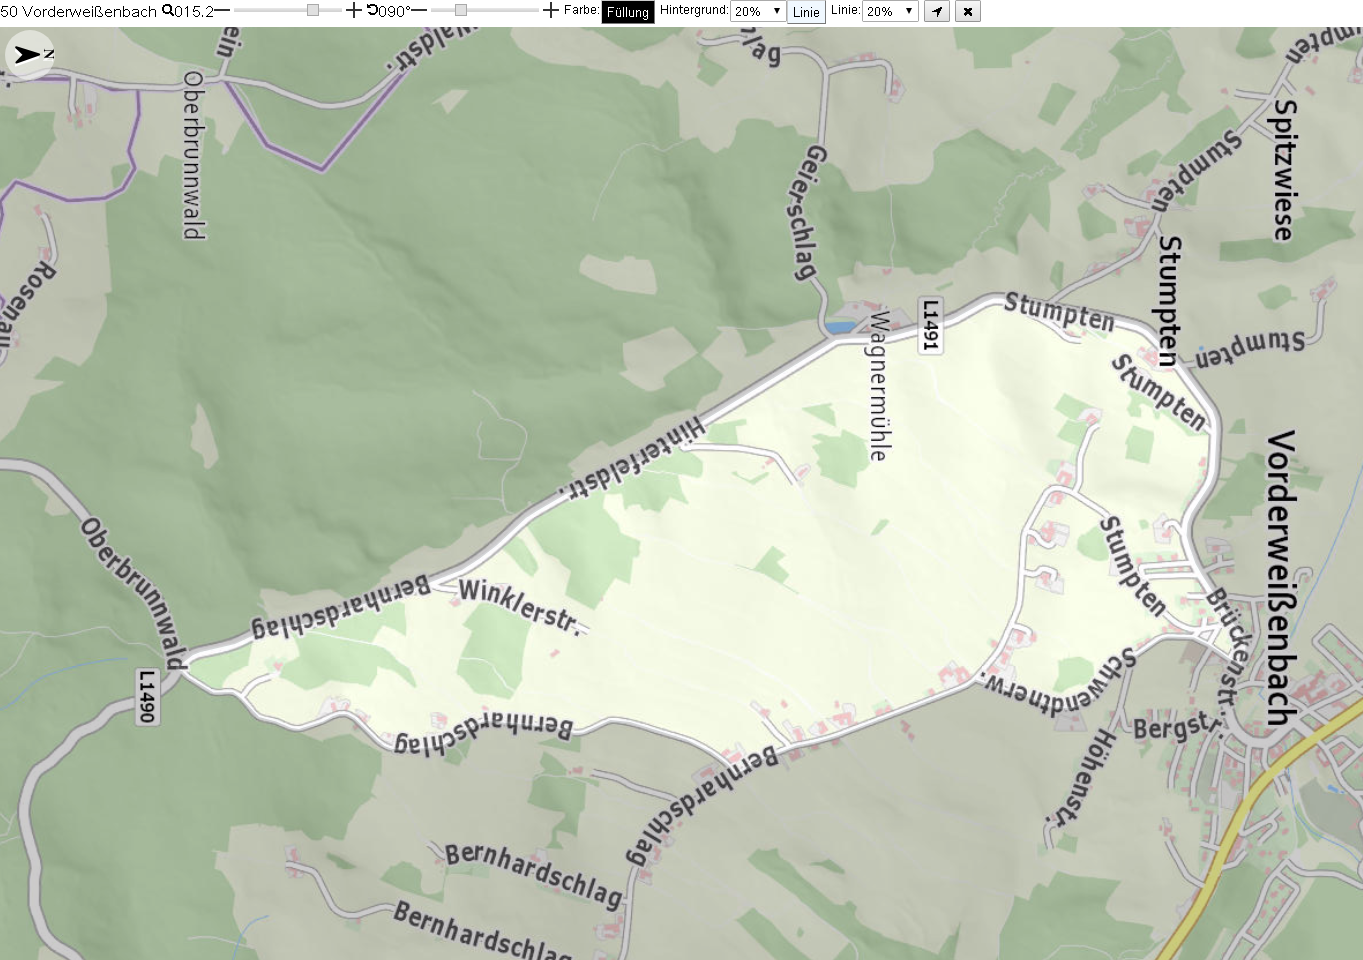Click the magnifier zoom icon
The image size is (1363, 960).
[168, 11]
